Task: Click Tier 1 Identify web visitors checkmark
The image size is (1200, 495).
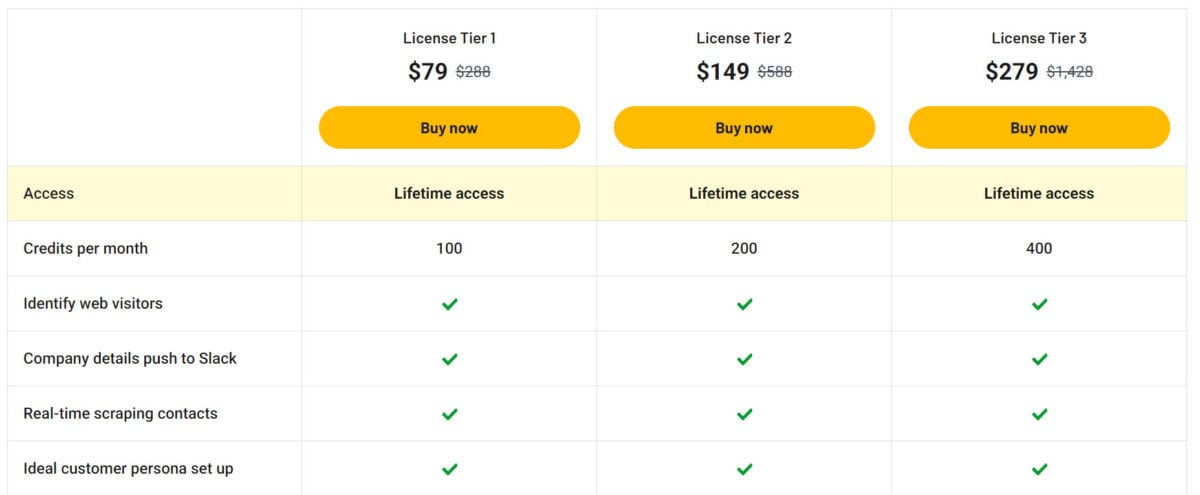Action: [449, 304]
